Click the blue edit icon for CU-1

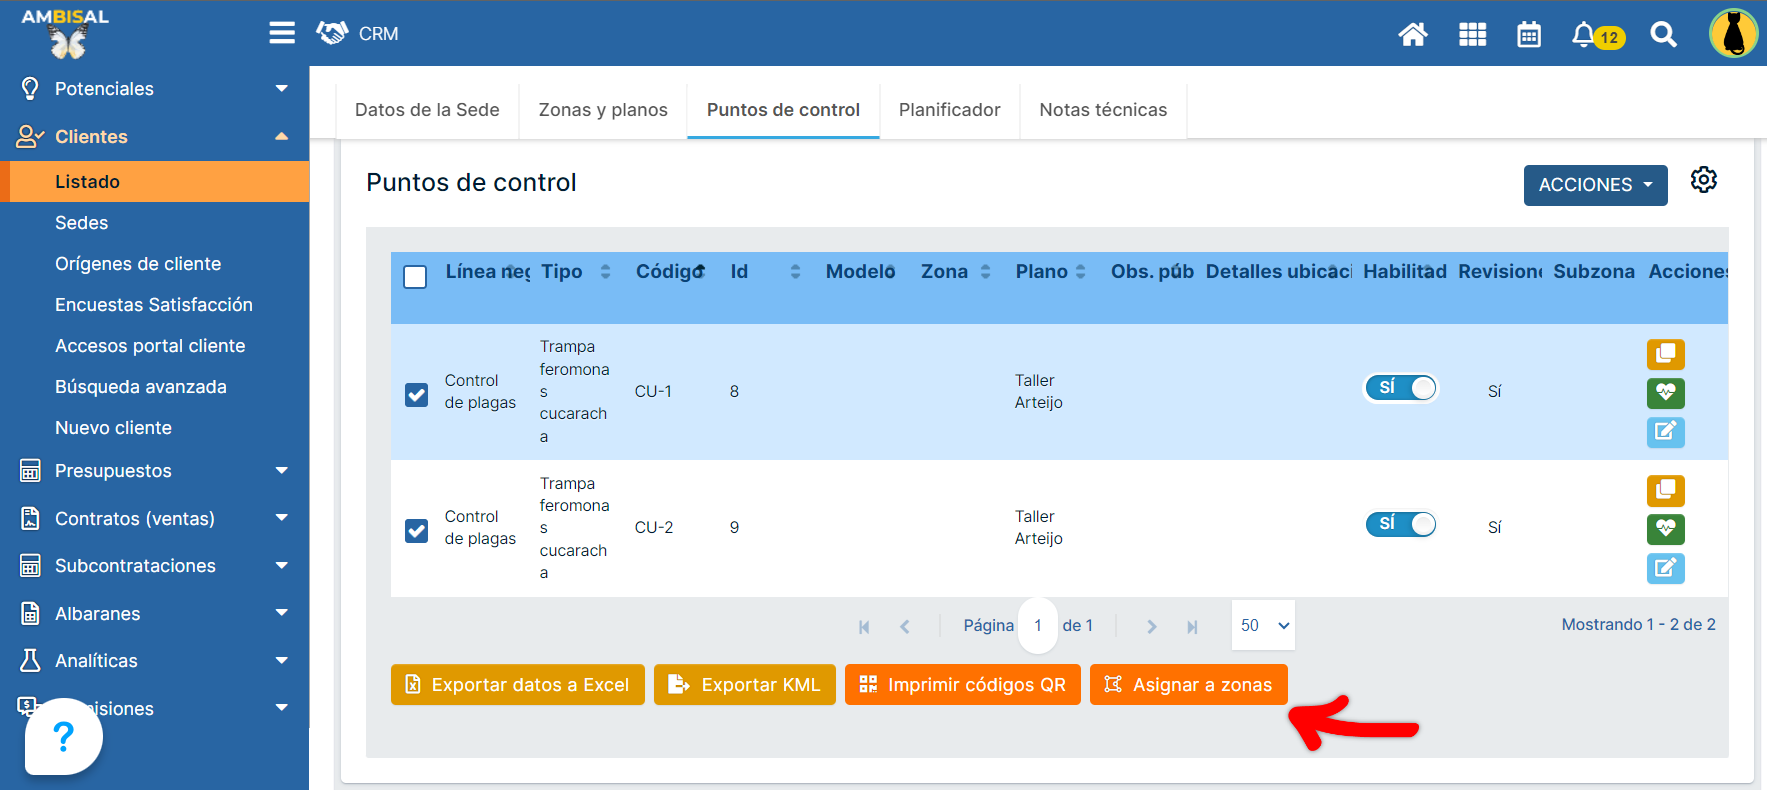(x=1665, y=432)
